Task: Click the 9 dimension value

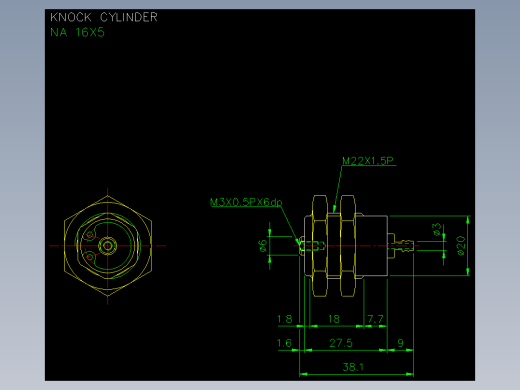Action: tap(400, 343)
